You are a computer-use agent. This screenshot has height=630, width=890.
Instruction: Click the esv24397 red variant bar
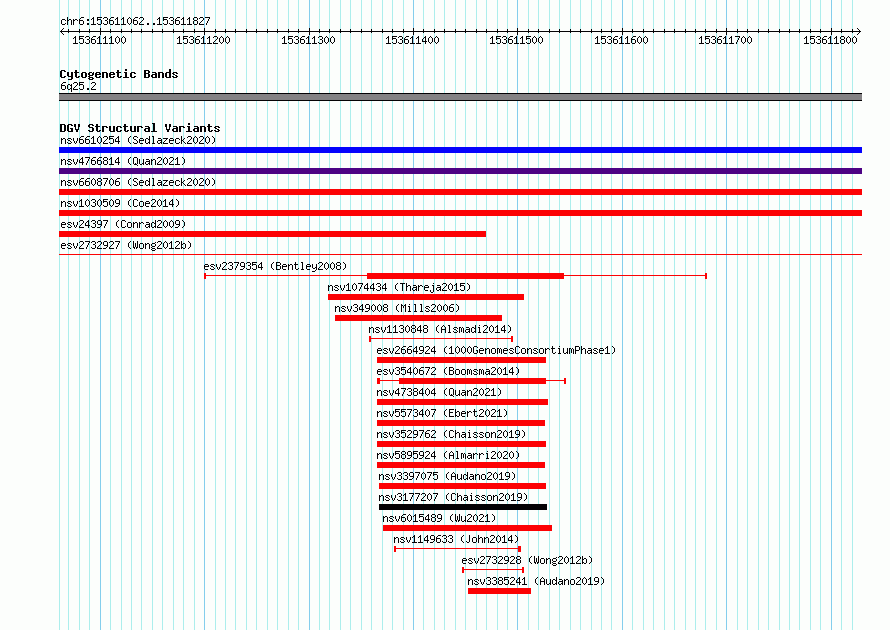272,234
